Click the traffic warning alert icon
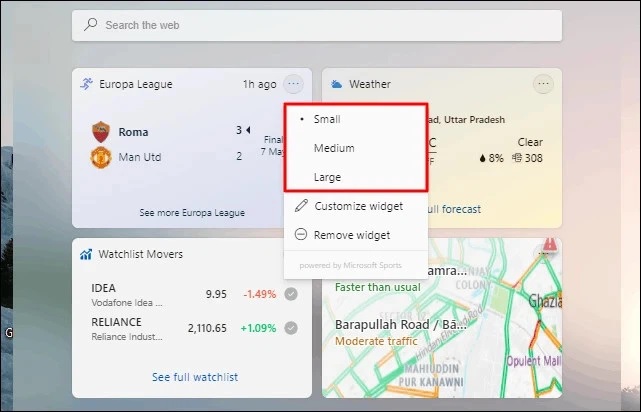 tap(550, 244)
